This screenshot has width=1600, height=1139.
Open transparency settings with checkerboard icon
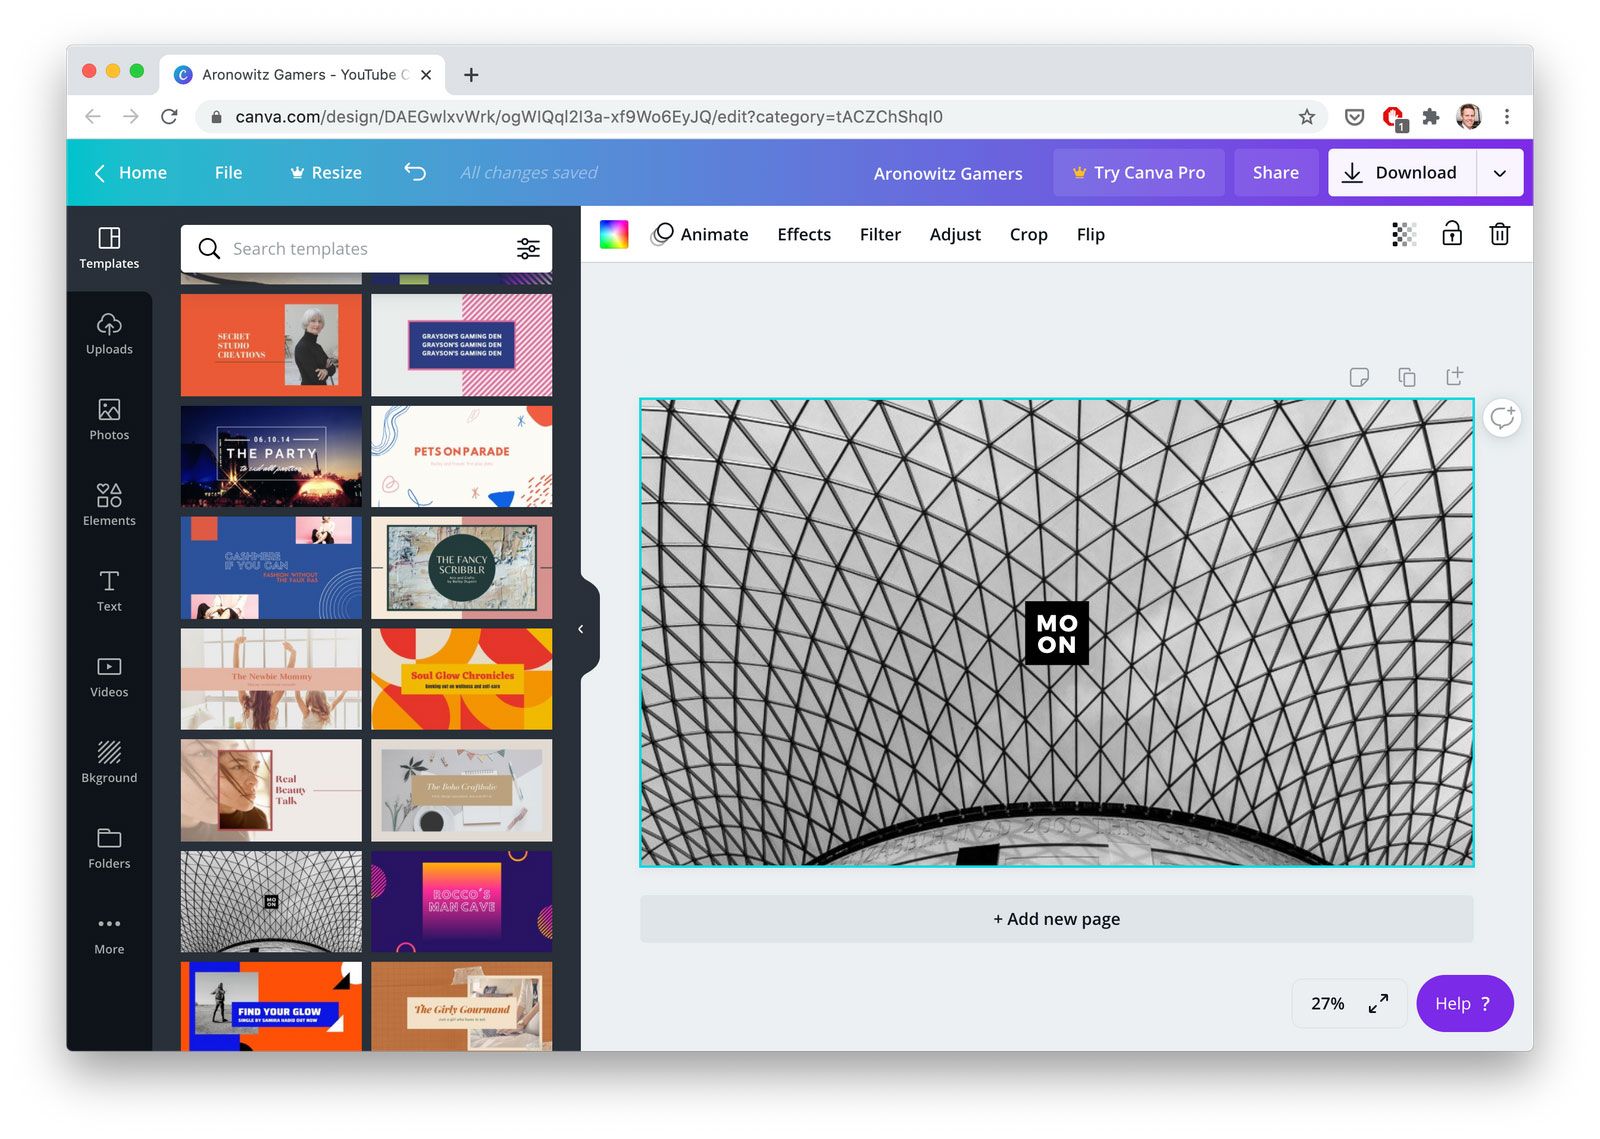click(1403, 234)
